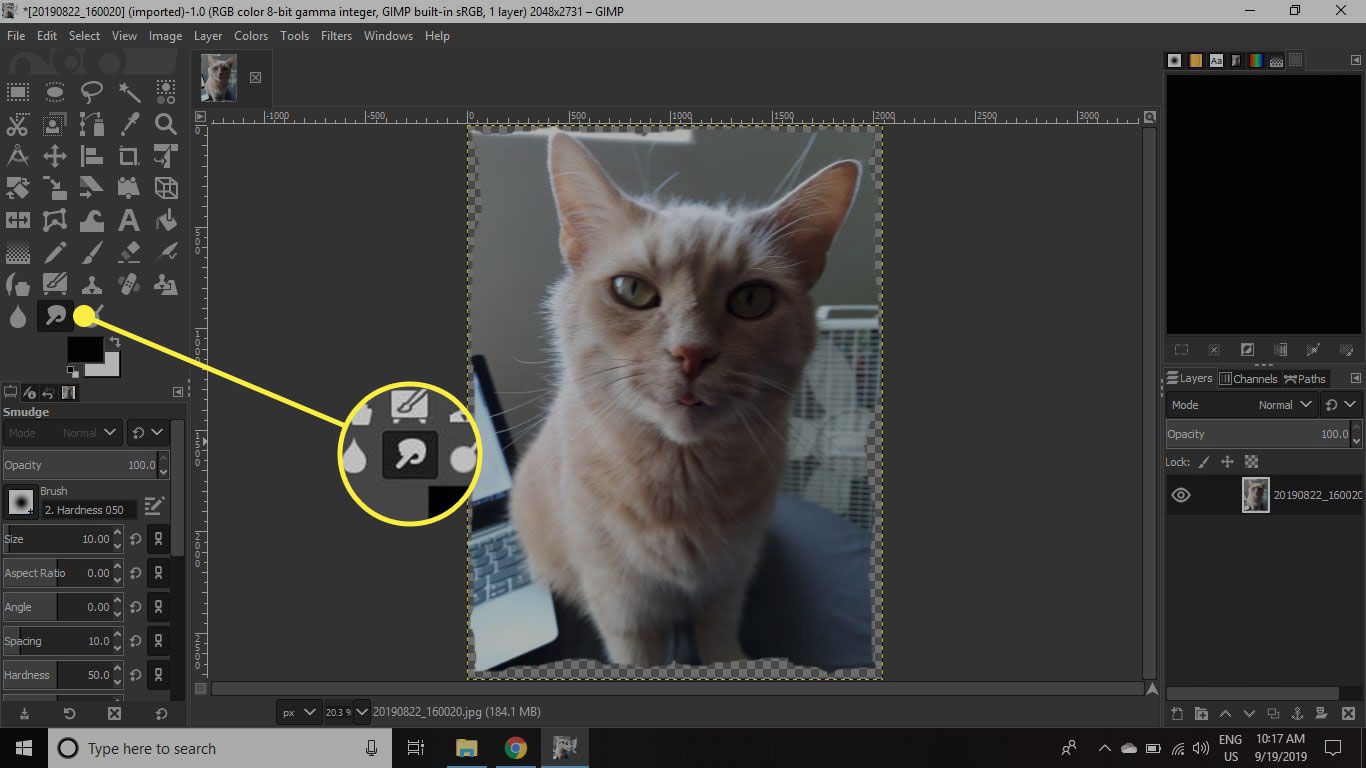Viewport: 1366px width, 768px height.
Task: Toggle lock position and size icon
Action: (1227, 462)
